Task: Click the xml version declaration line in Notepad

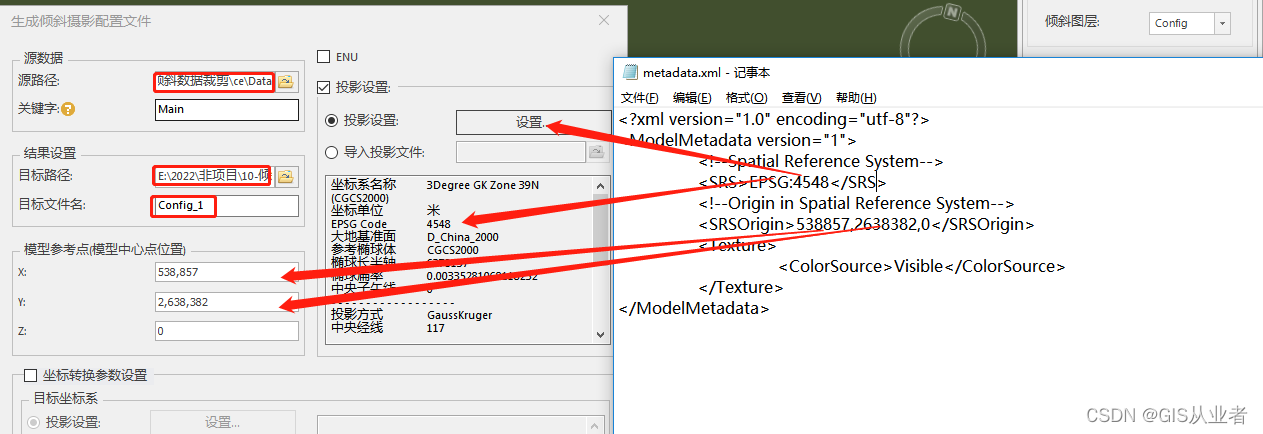Action: point(774,119)
